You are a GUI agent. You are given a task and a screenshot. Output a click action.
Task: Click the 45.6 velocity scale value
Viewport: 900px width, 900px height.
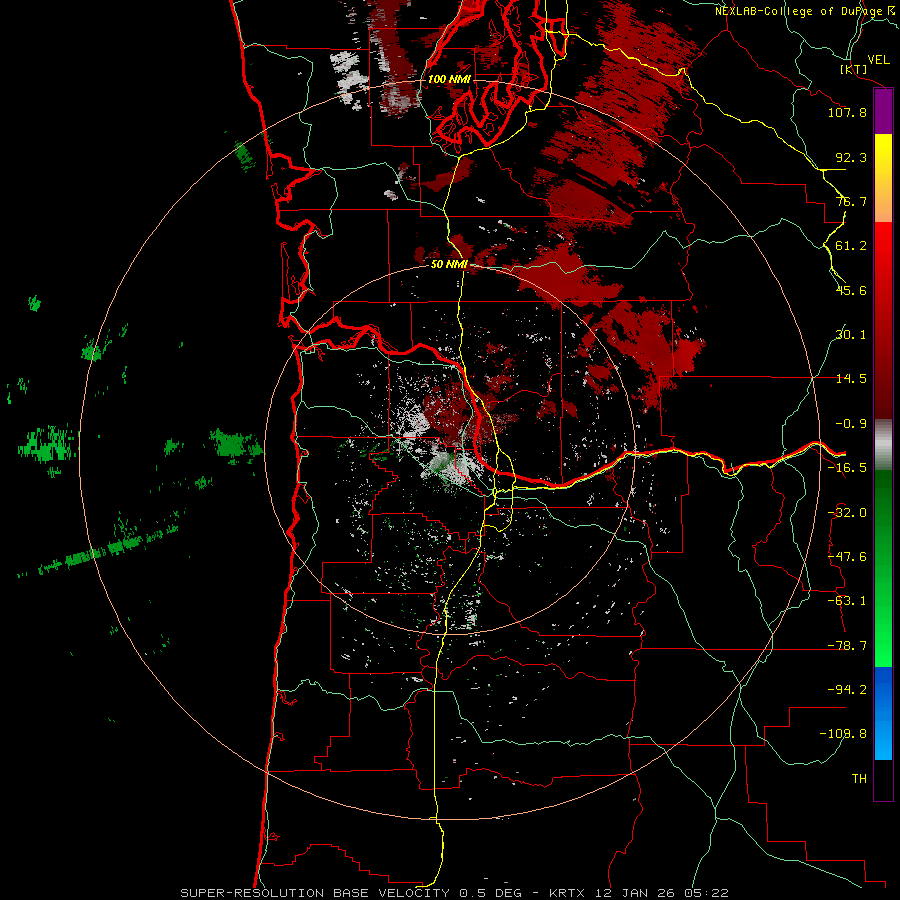click(851, 290)
